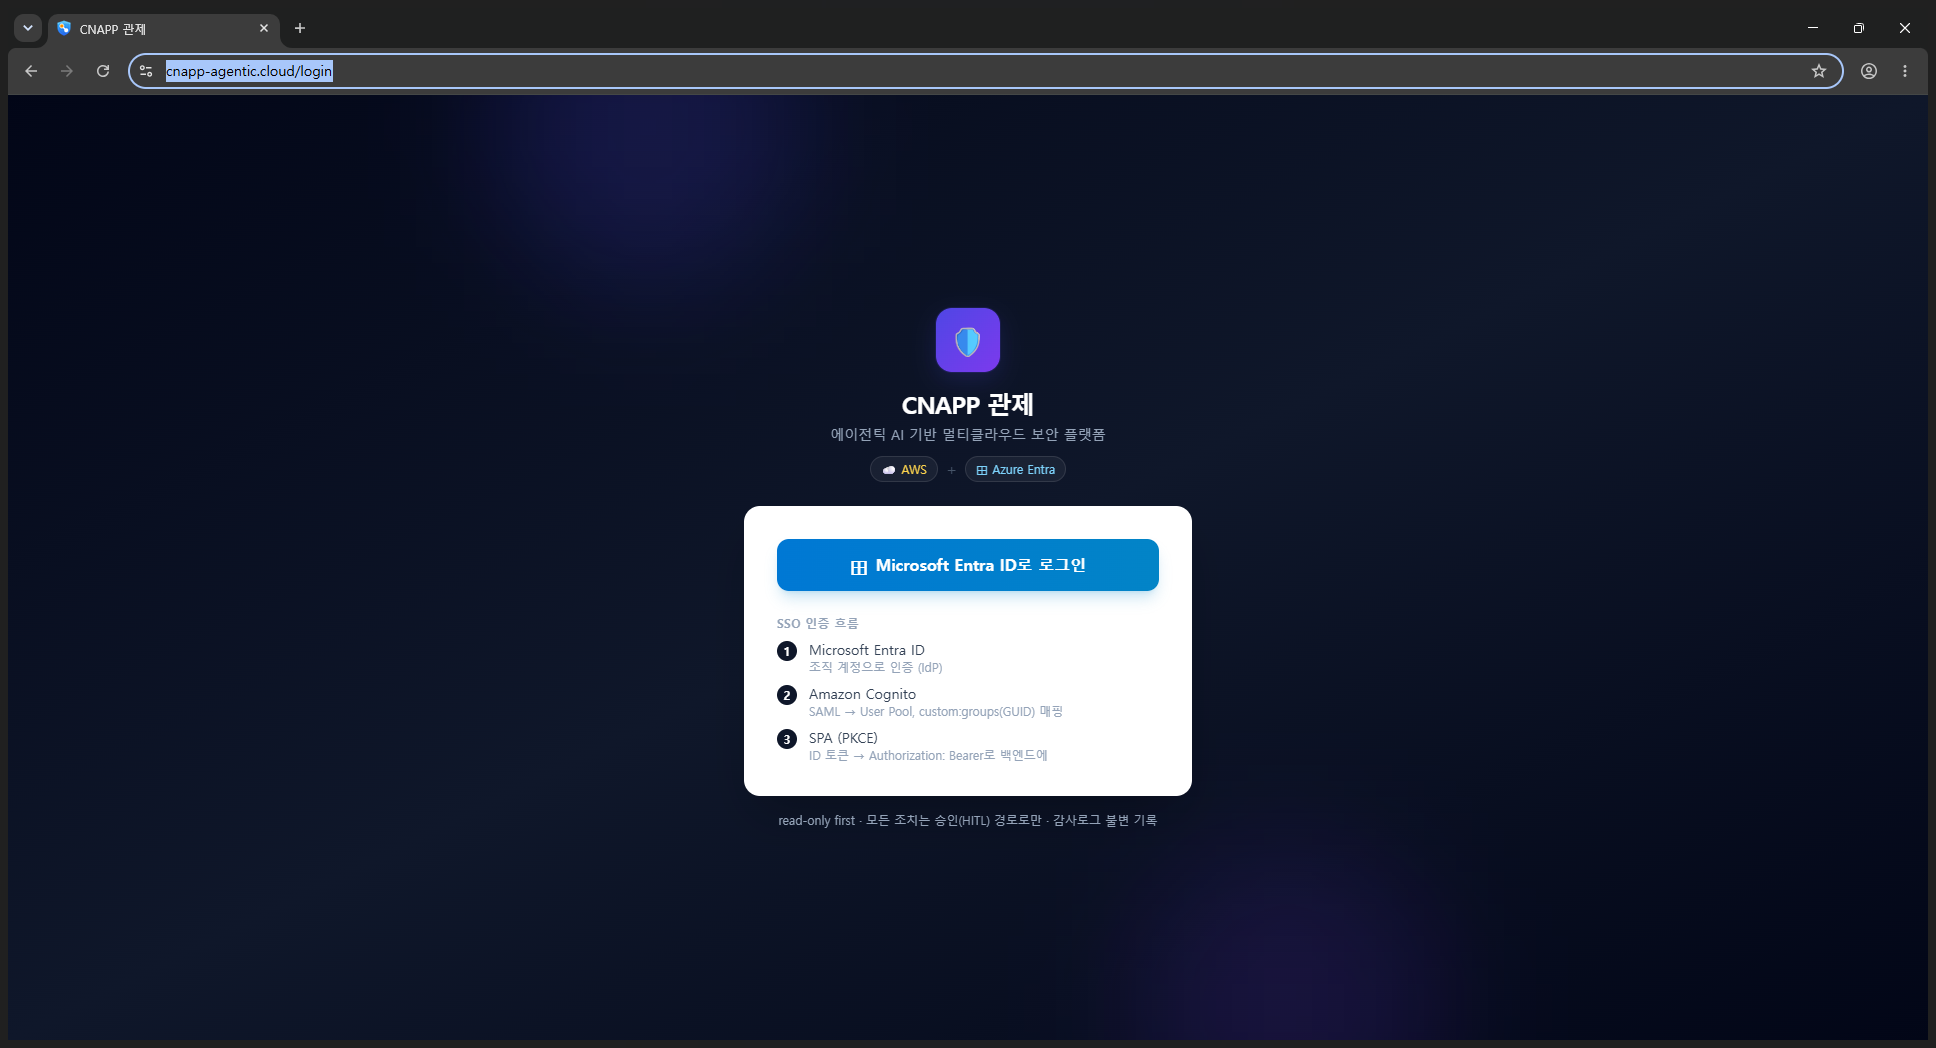Click step 3 number badge

[787, 739]
